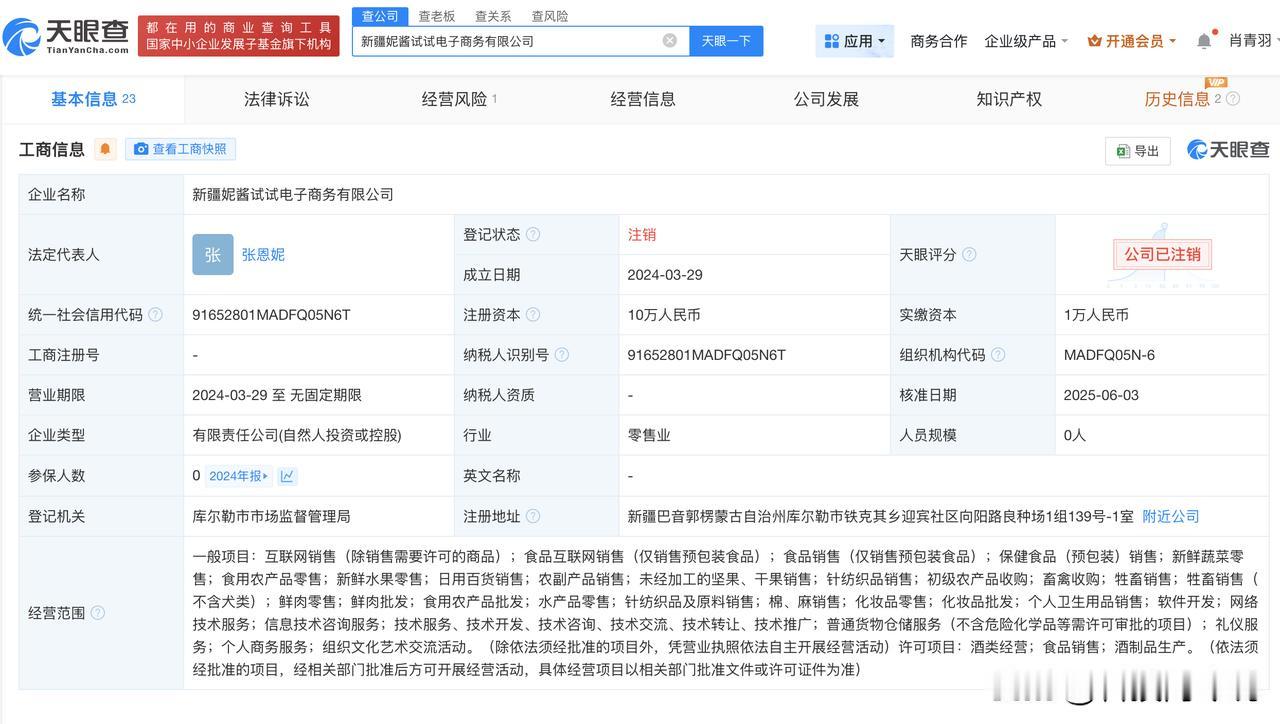Select the 经营风险 tab
This screenshot has width=1280, height=724.
pyautogui.click(x=459, y=99)
